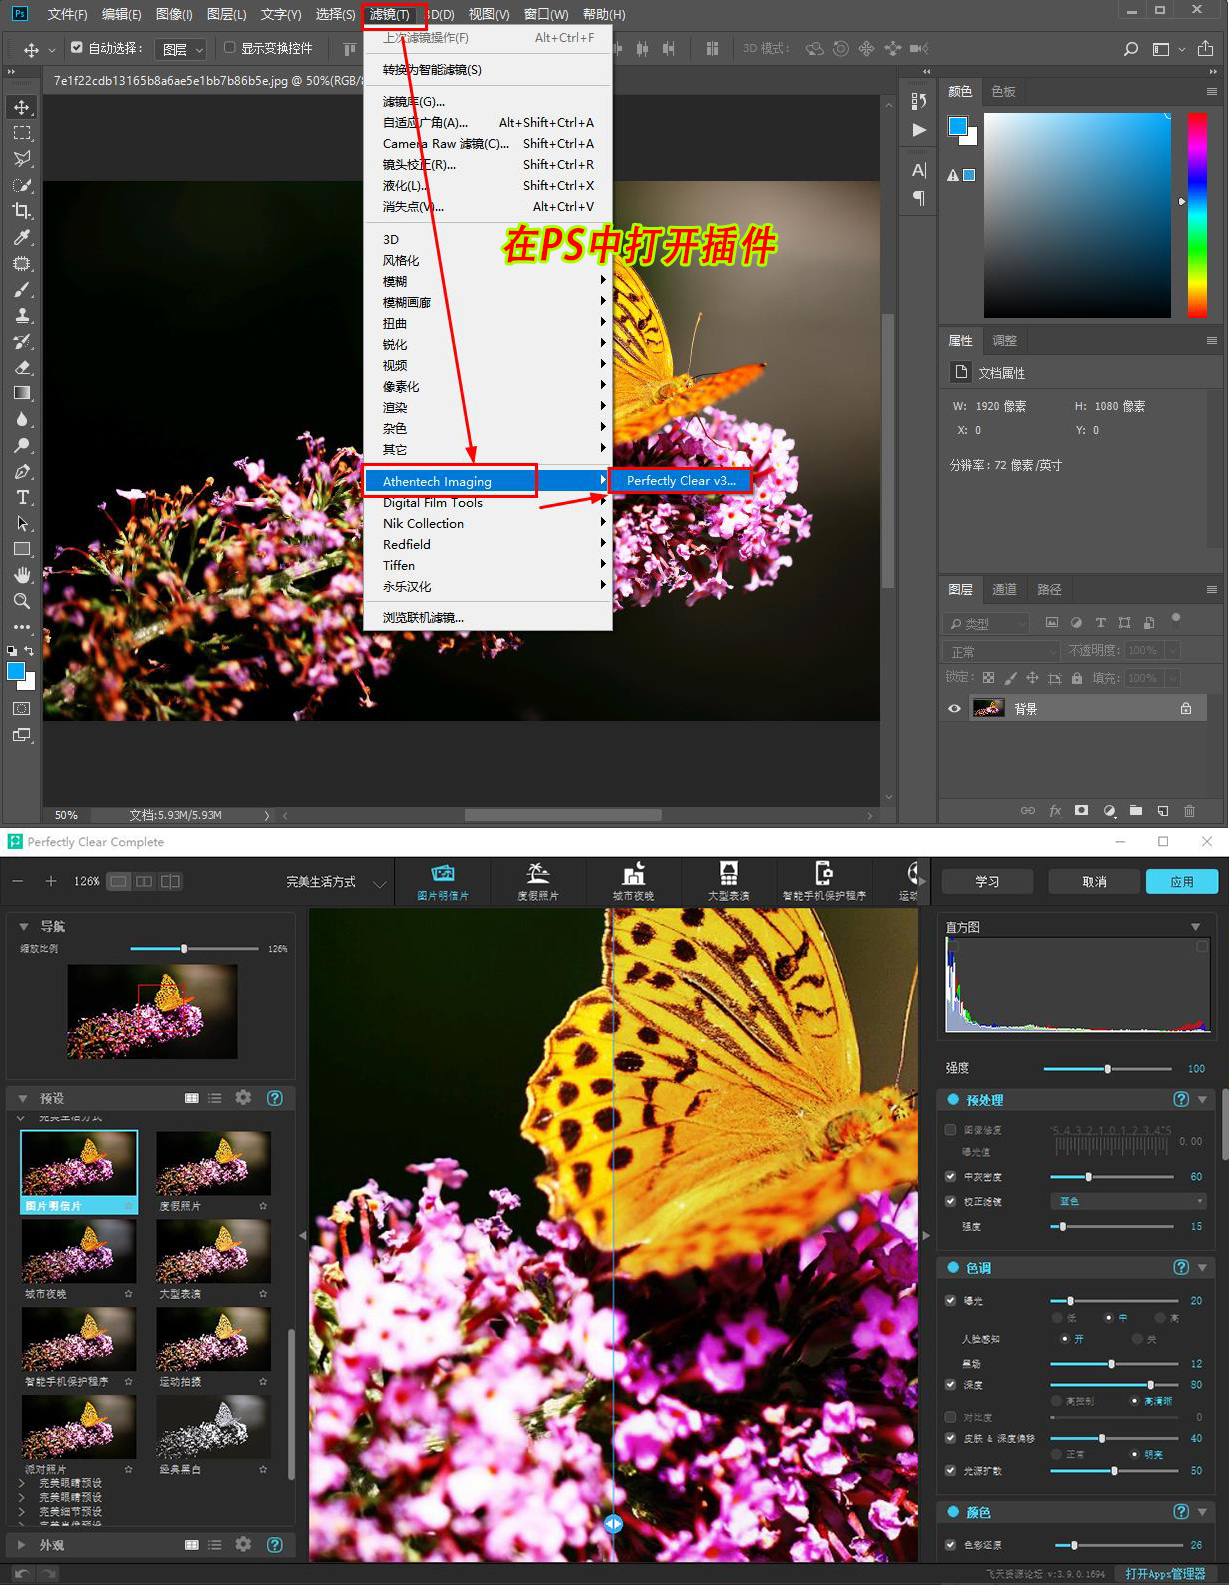Open the 图层 auto-select dropdown

pos(182,49)
